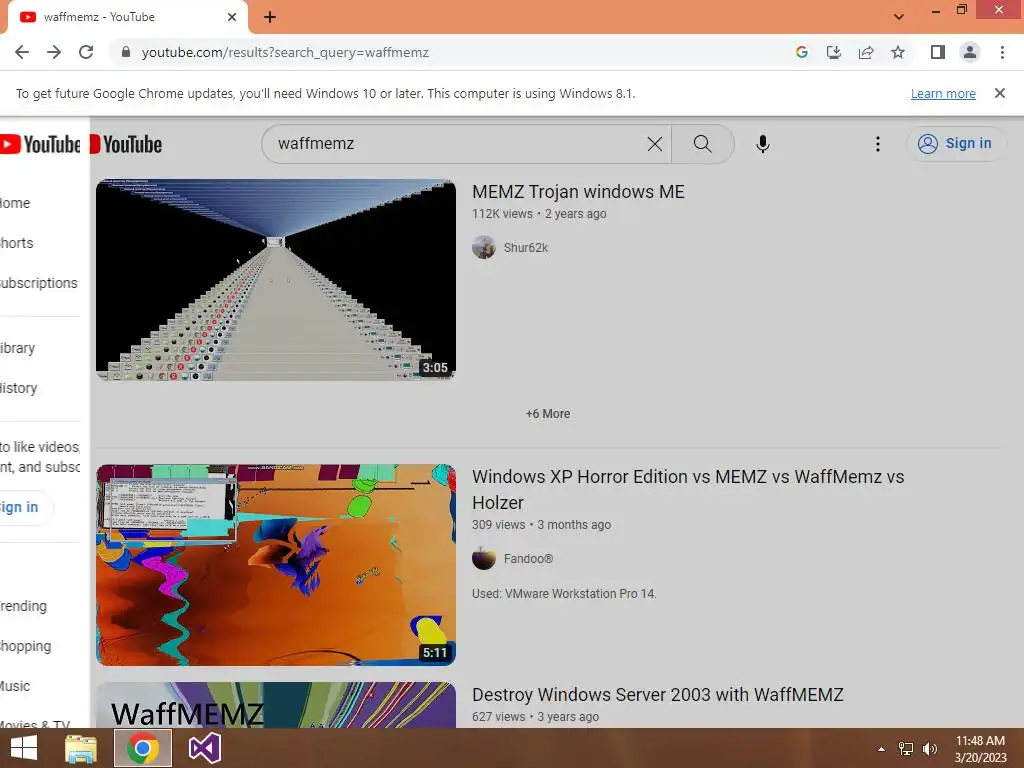Screen dimensions: 1024x768
Task: Play the MEMZ Trojan windows ME thumbnail
Action: tap(276, 280)
